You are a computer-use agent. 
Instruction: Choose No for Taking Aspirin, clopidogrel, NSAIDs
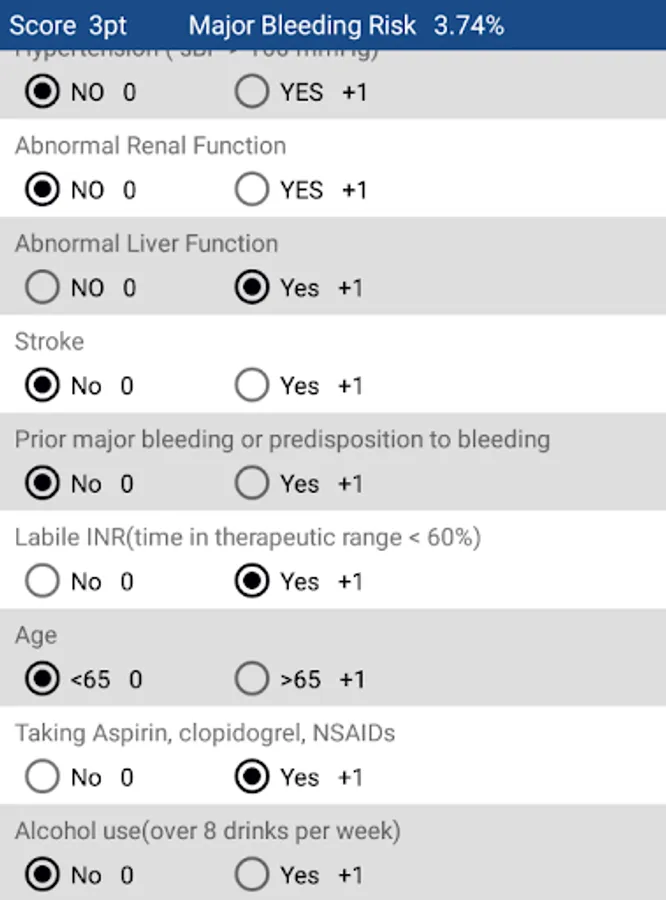(x=42, y=777)
